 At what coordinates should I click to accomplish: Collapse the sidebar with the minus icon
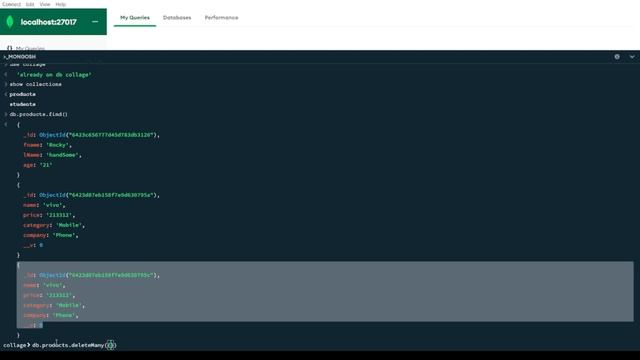[x=95, y=22]
